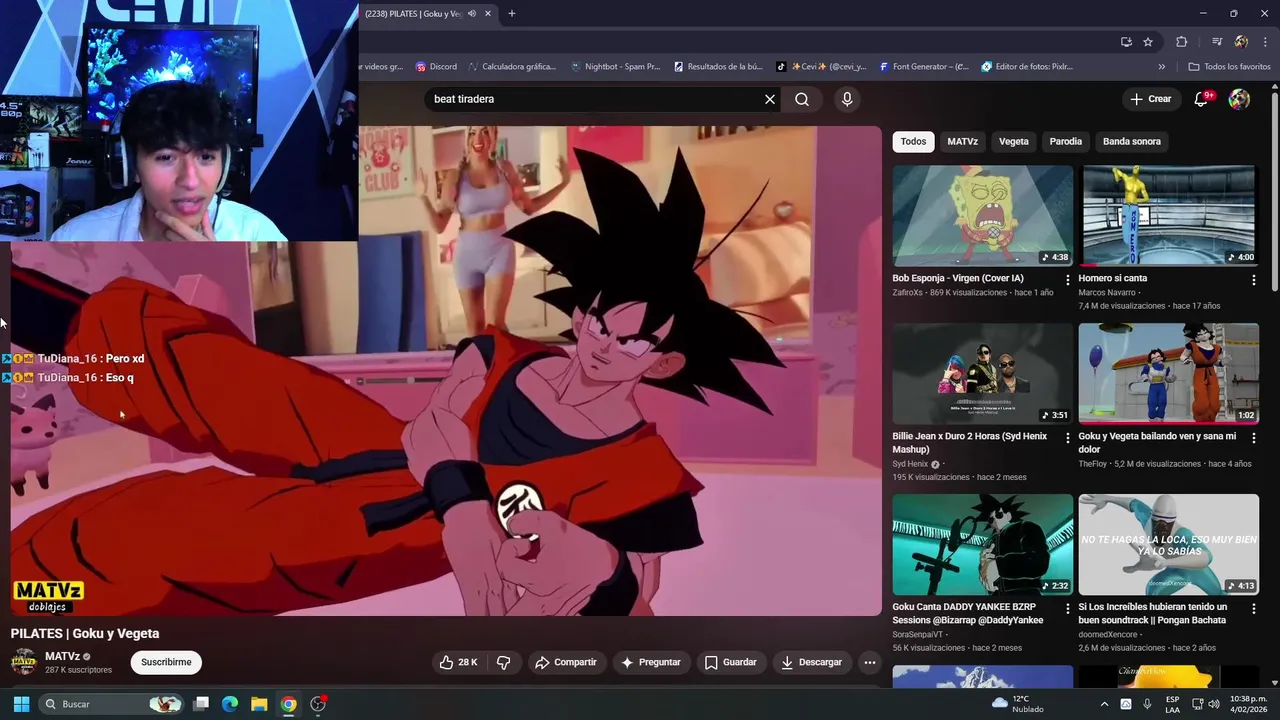This screenshot has height=720, width=1280.
Task: Open the weather widget showing 12°C Nublado
Action: (x=1016, y=704)
